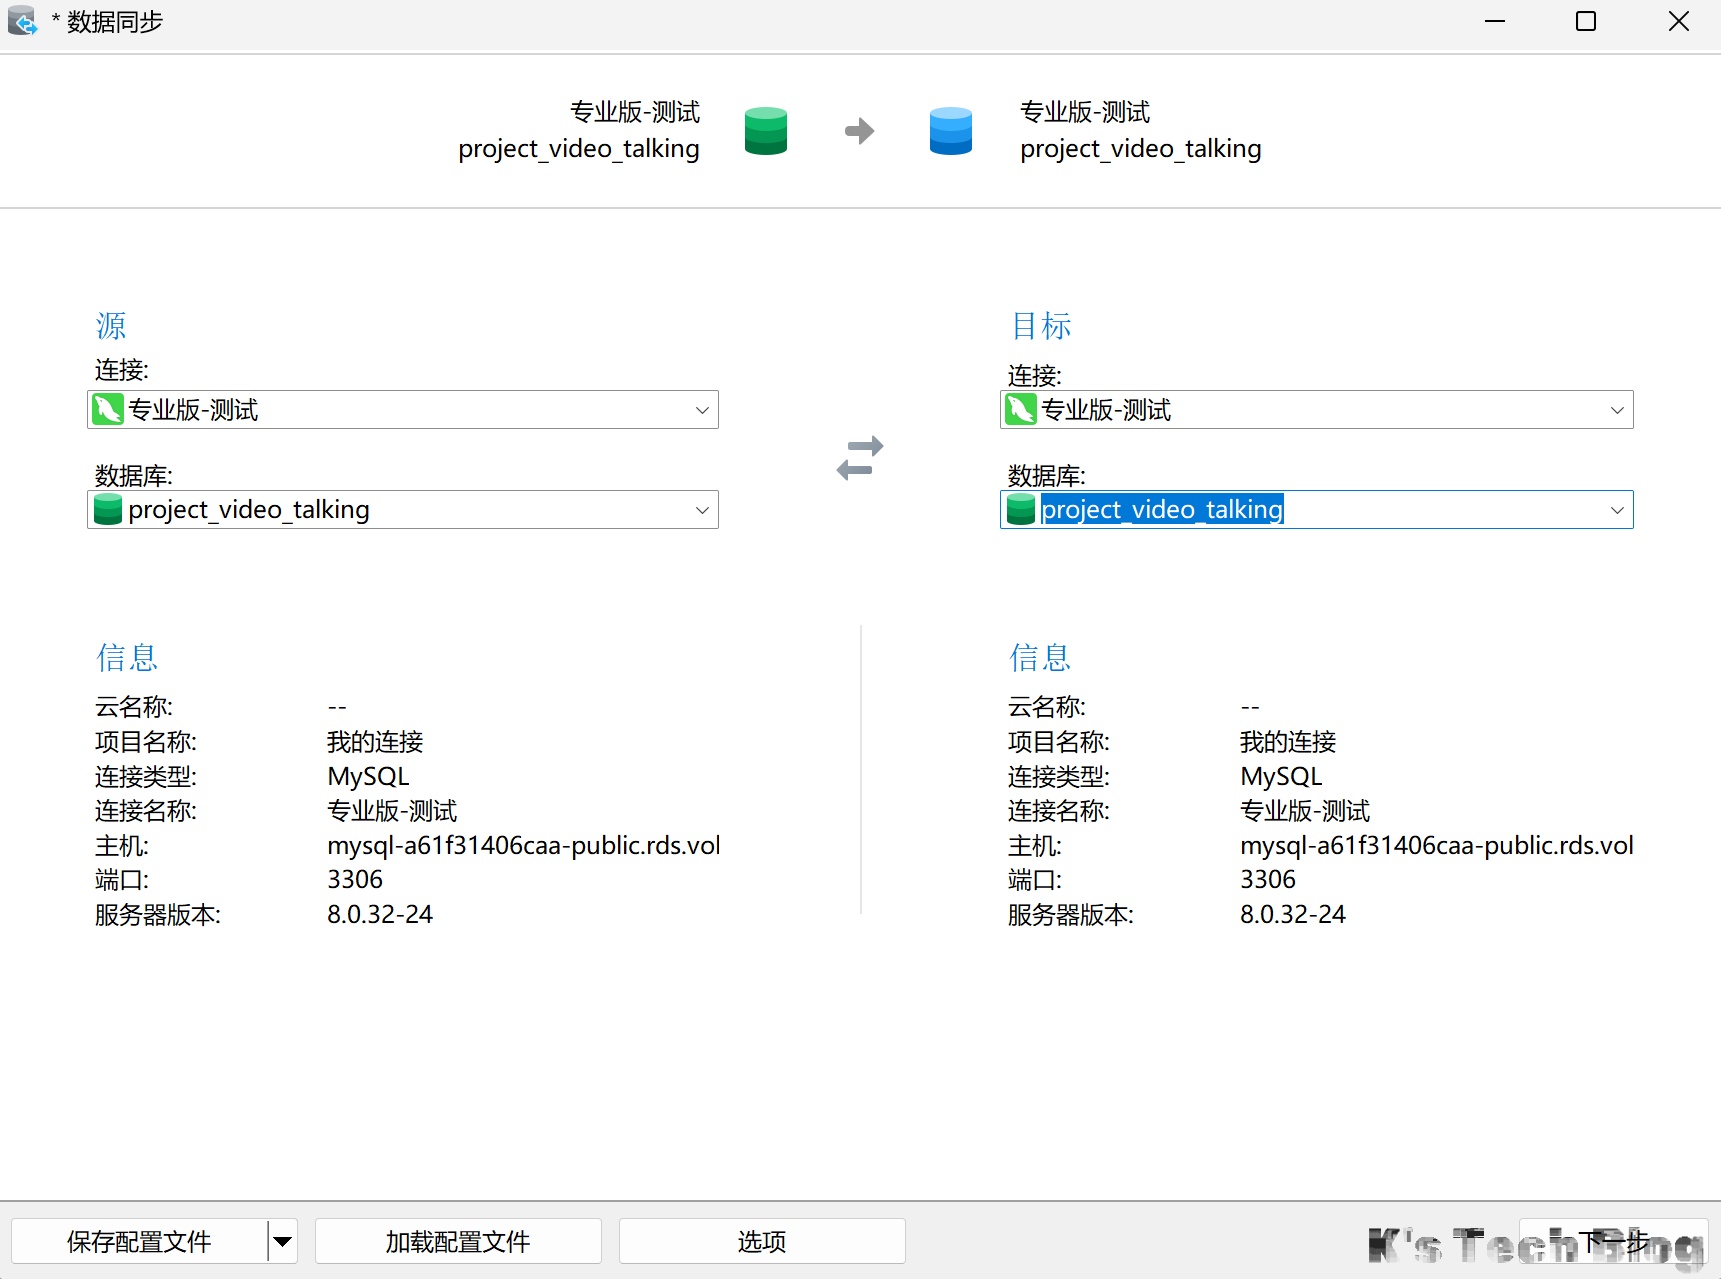
Task: Open the arrow menu beside 保存配置文件
Action: pyautogui.click(x=283, y=1241)
